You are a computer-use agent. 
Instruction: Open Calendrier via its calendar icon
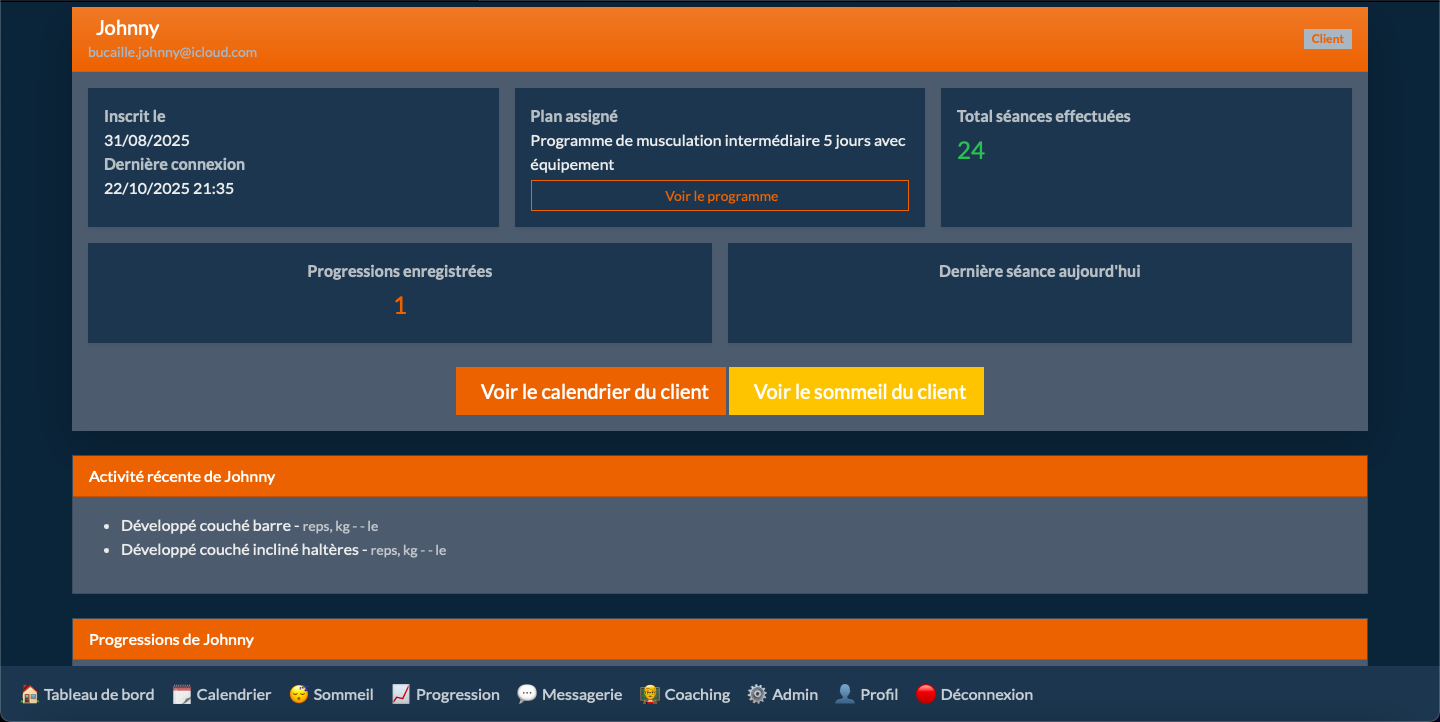pyautogui.click(x=182, y=694)
